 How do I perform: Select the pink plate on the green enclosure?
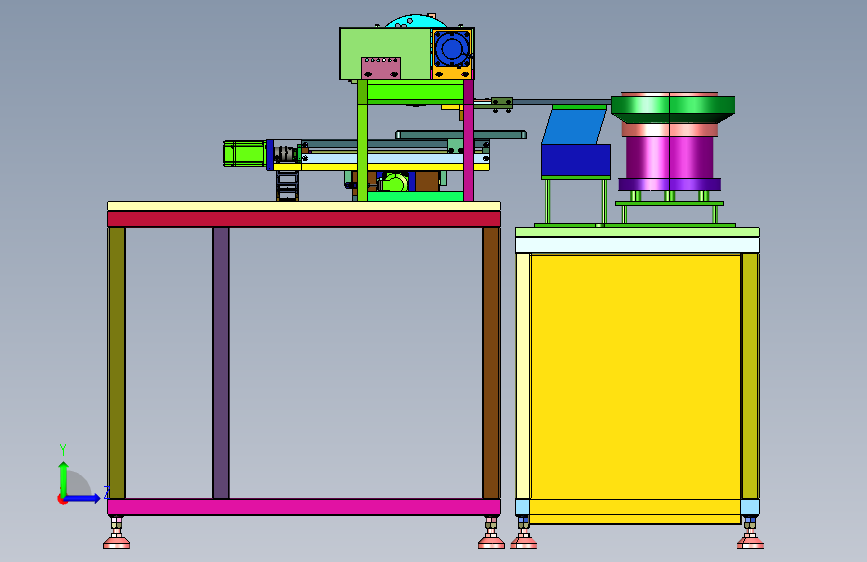pos(380,68)
